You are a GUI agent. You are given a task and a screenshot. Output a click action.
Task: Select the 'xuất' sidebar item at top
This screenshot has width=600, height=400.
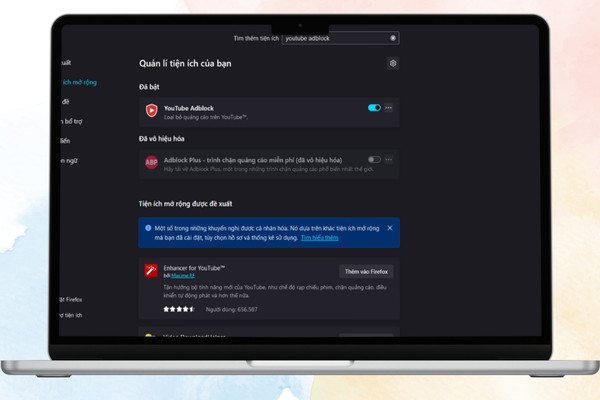tap(66, 63)
